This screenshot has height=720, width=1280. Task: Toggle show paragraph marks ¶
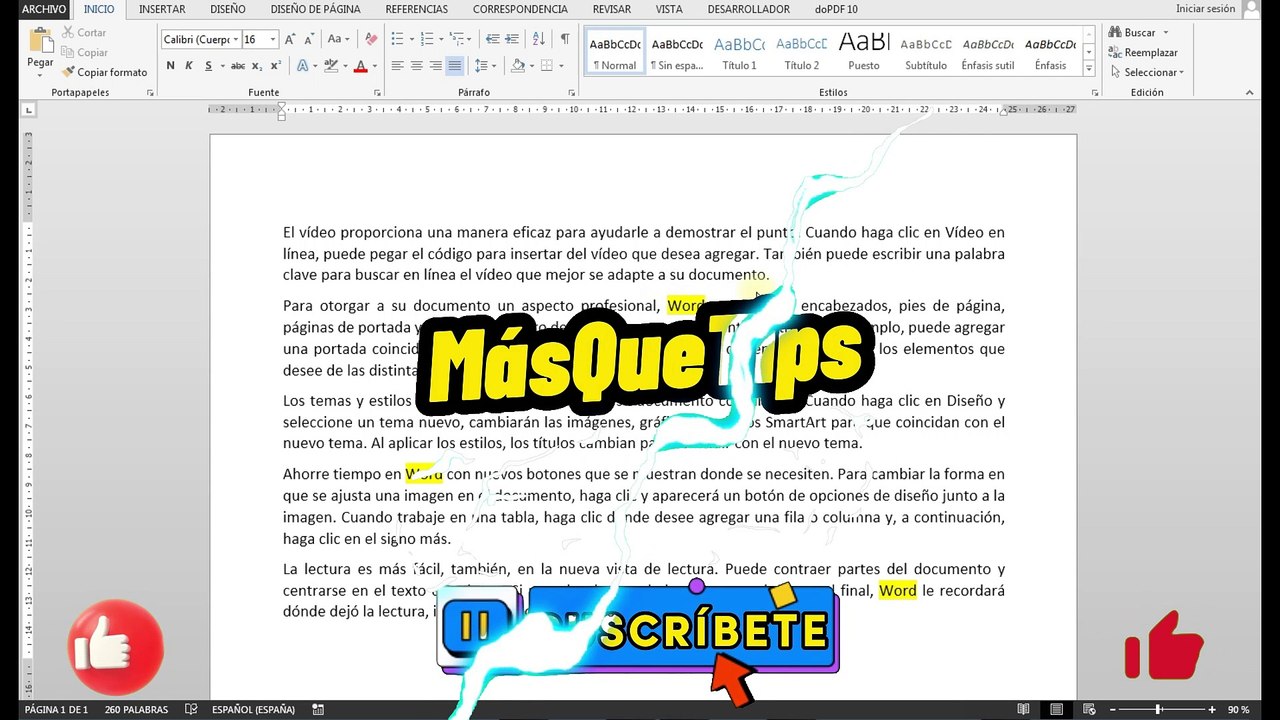point(565,39)
